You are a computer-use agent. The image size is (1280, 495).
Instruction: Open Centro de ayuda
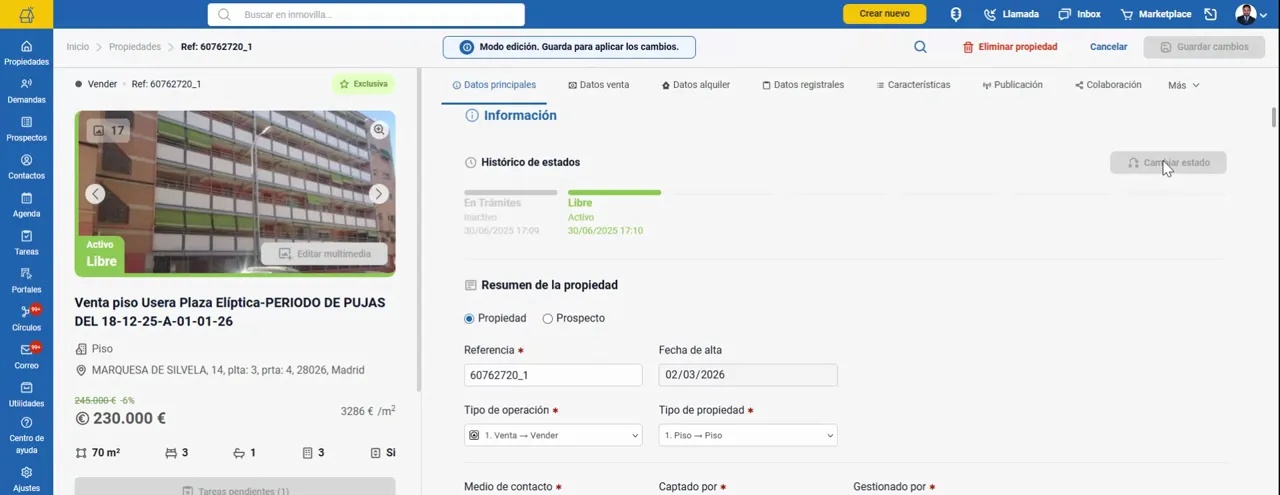click(26, 436)
